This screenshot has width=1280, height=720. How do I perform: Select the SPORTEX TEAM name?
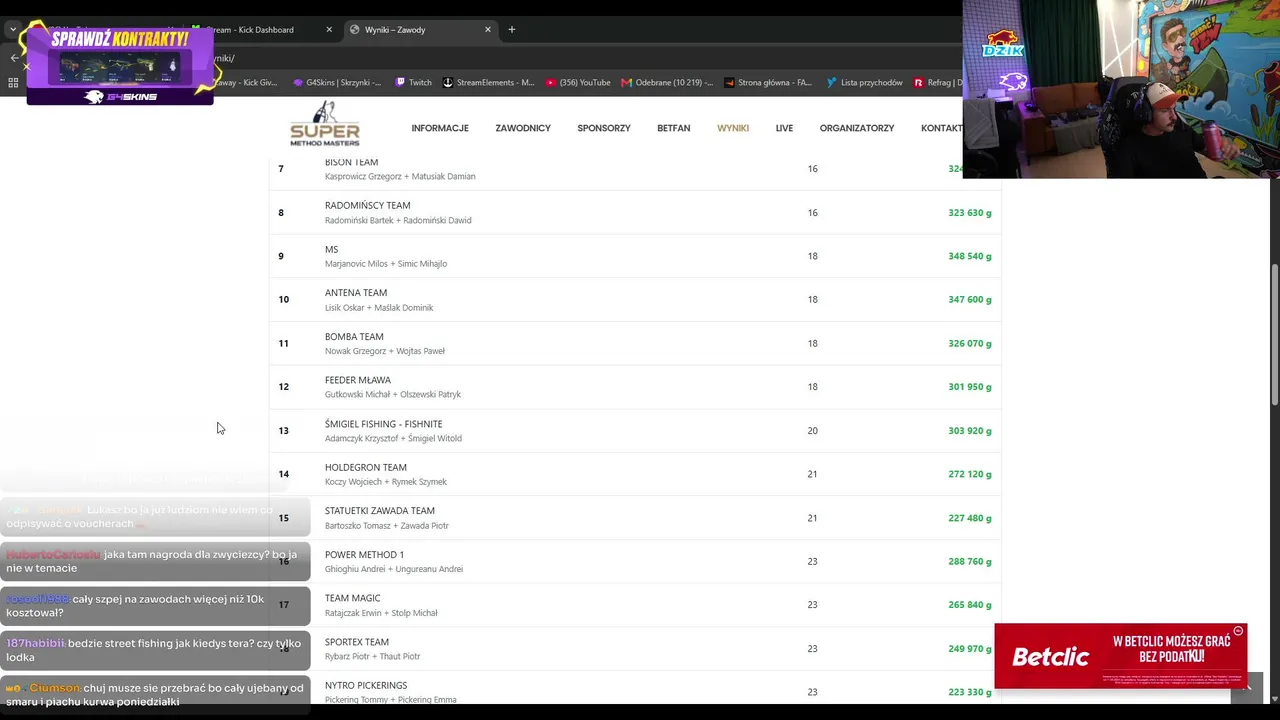(357, 642)
